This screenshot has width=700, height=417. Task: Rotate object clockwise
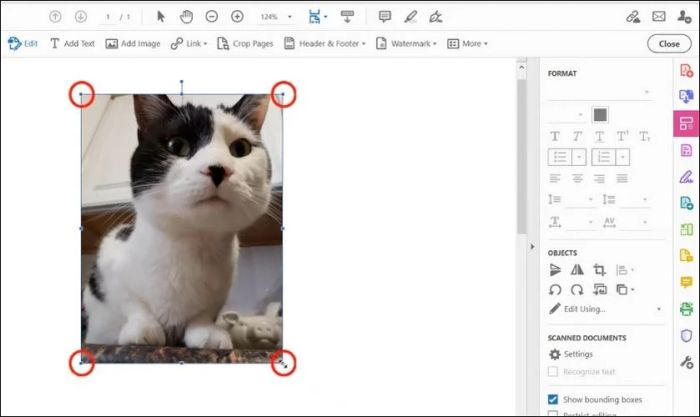pos(577,290)
